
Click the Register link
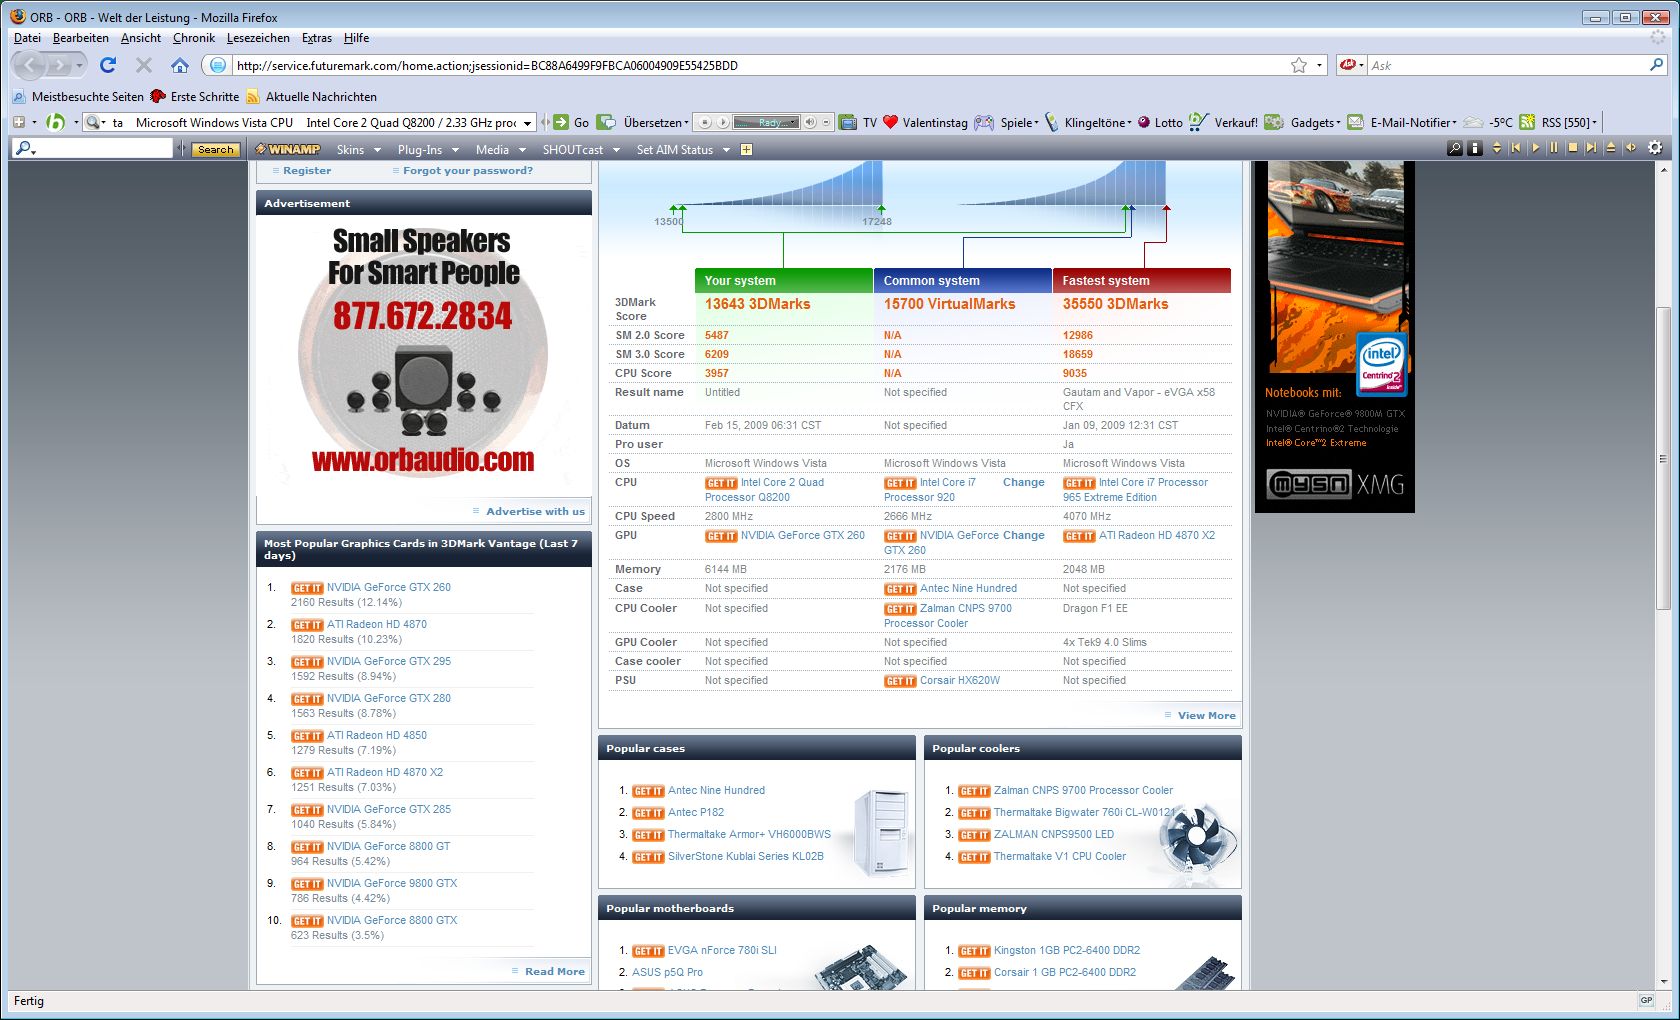coord(307,171)
